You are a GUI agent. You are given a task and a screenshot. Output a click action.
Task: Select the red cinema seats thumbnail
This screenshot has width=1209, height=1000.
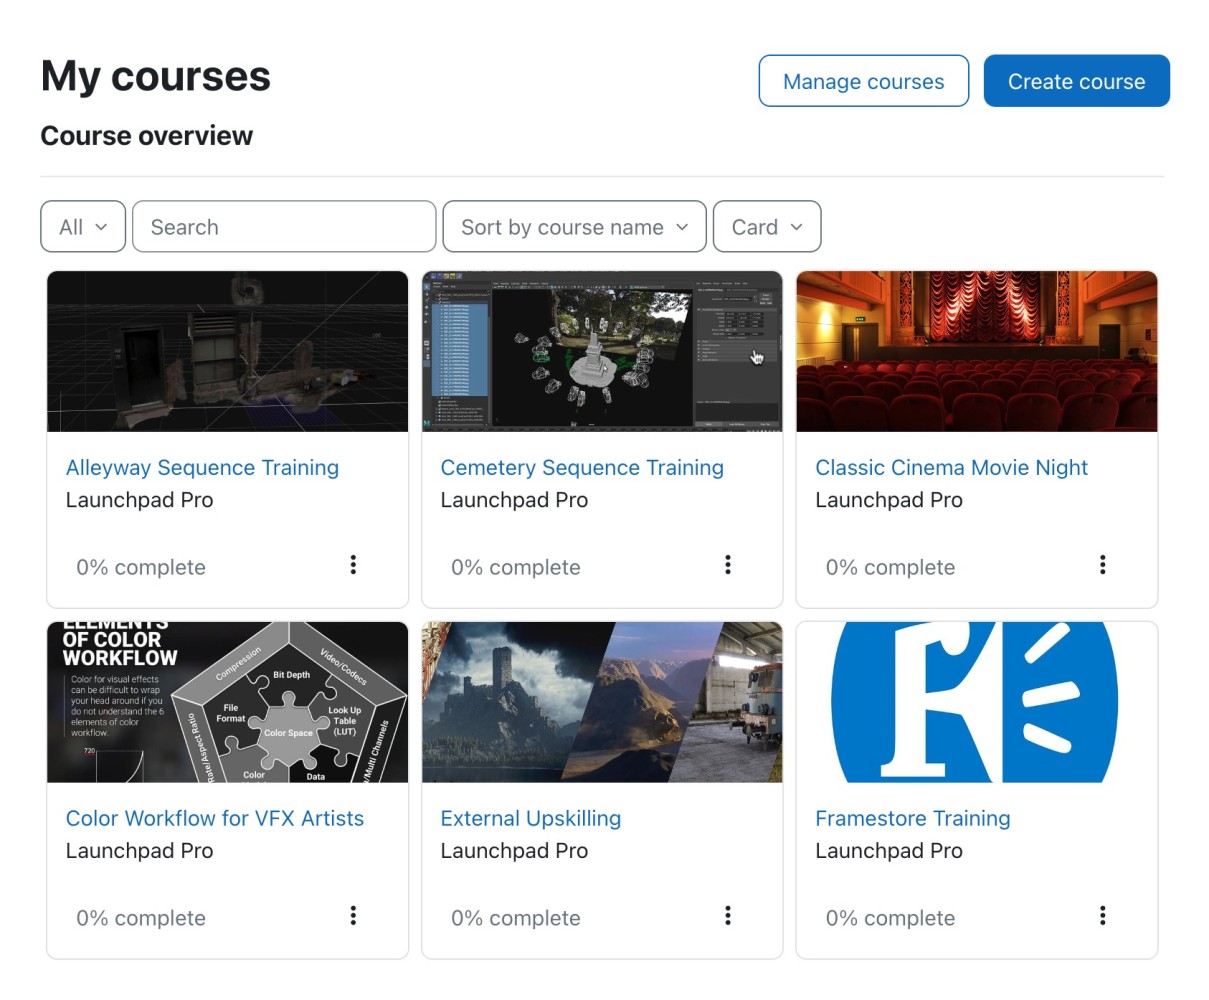pyautogui.click(x=977, y=352)
